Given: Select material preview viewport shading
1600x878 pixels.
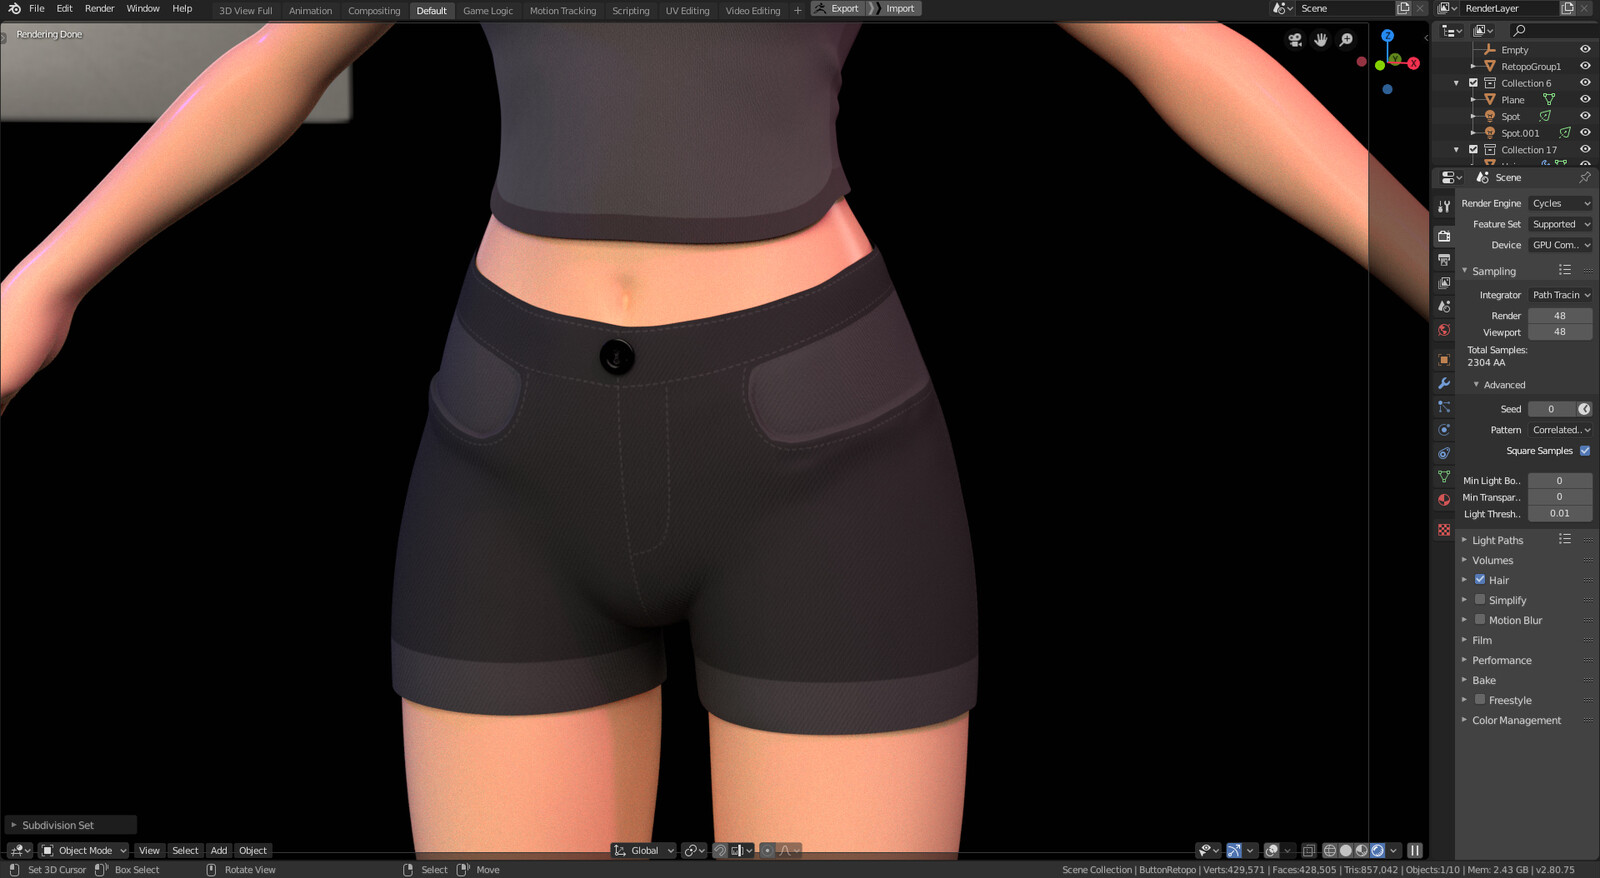Looking at the screenshot, I should tap(1362, 851).
